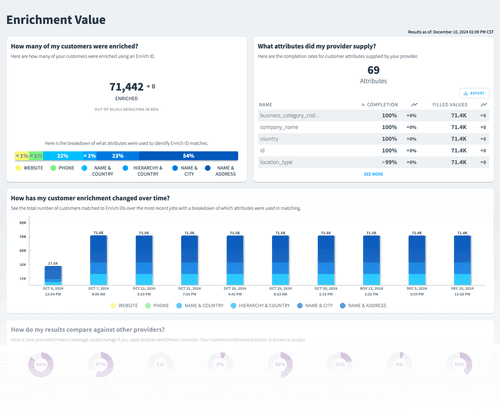The height and width of the screenshot is (419, 500).
Task: Select the business_category_cod... attribute row
Action: click(373, 115)
